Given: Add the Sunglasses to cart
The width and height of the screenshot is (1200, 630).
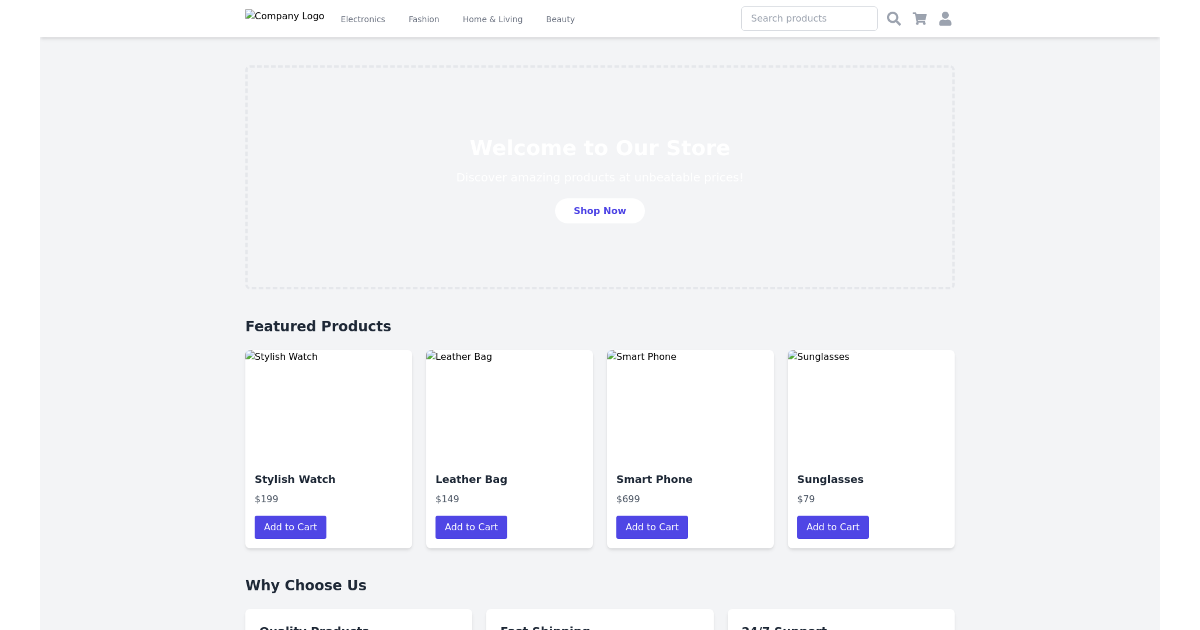Looking at the screenshot, I should 832,527.
